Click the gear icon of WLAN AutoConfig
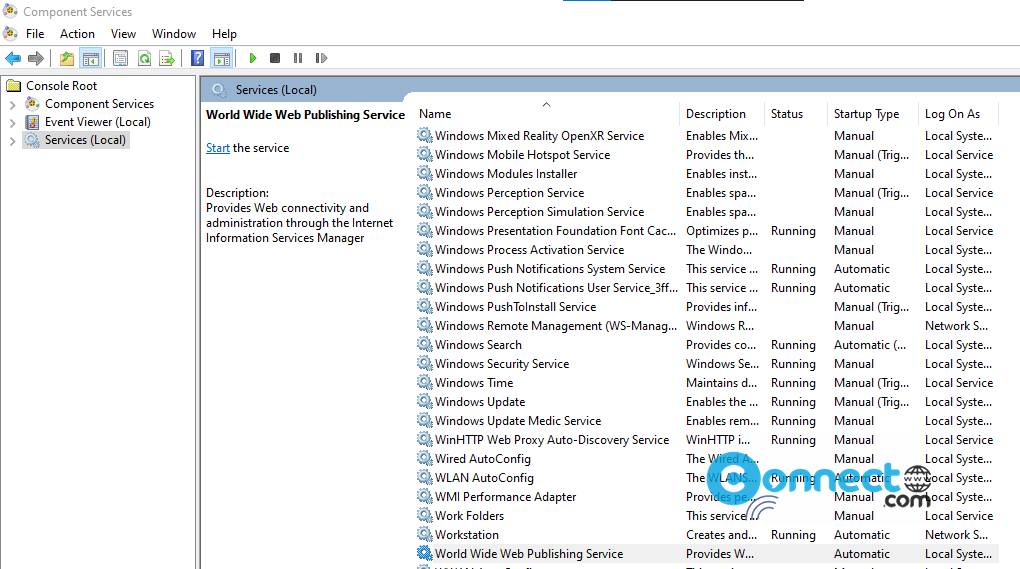 pyautogui.click(x=425, y=477)
